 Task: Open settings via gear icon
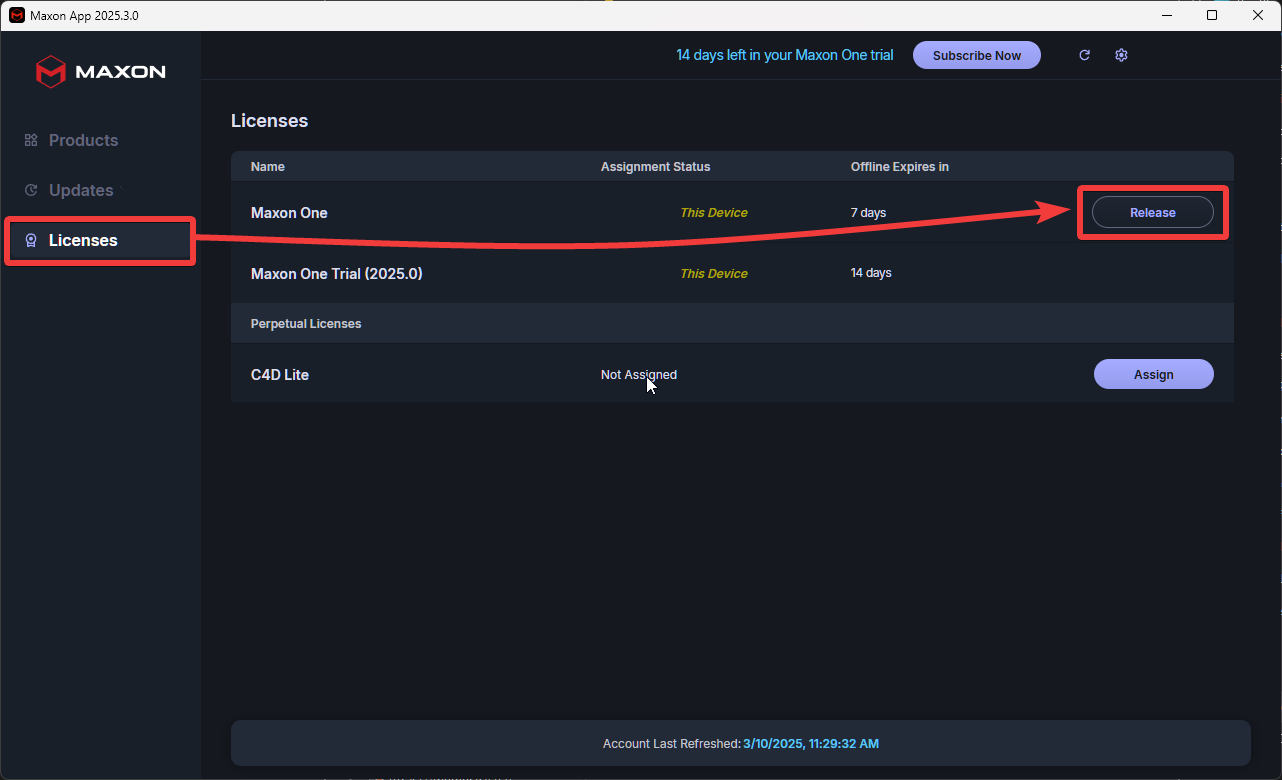click(x=1121, y=55)
